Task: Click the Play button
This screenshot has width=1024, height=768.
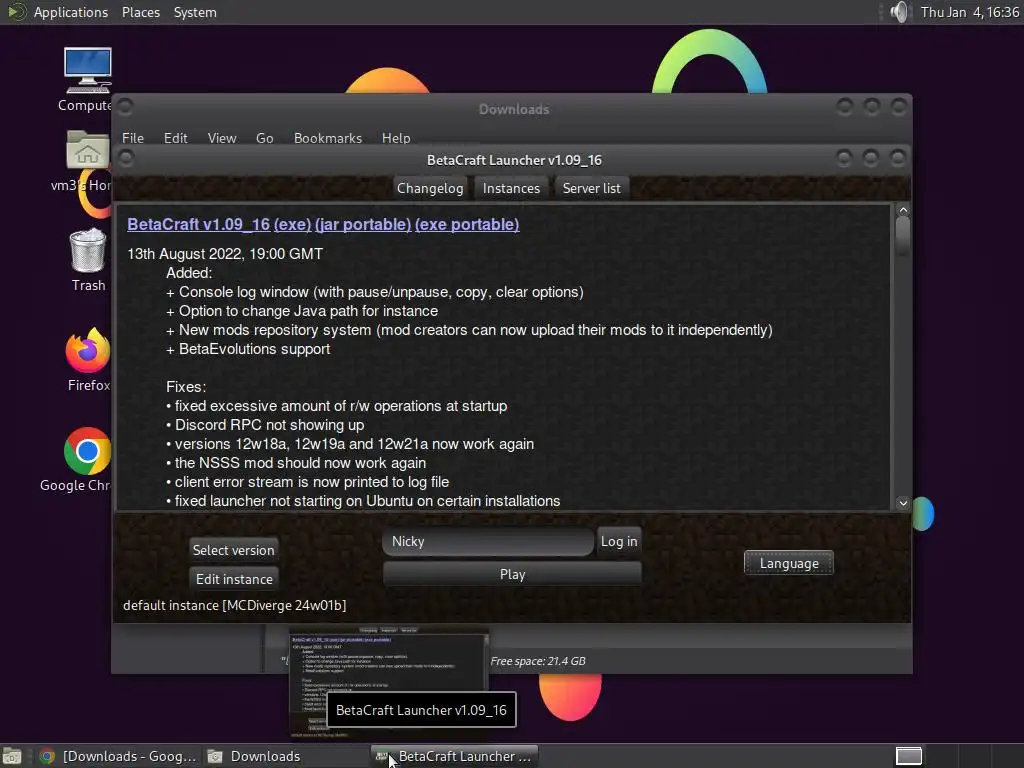Action: click(512, 574)
